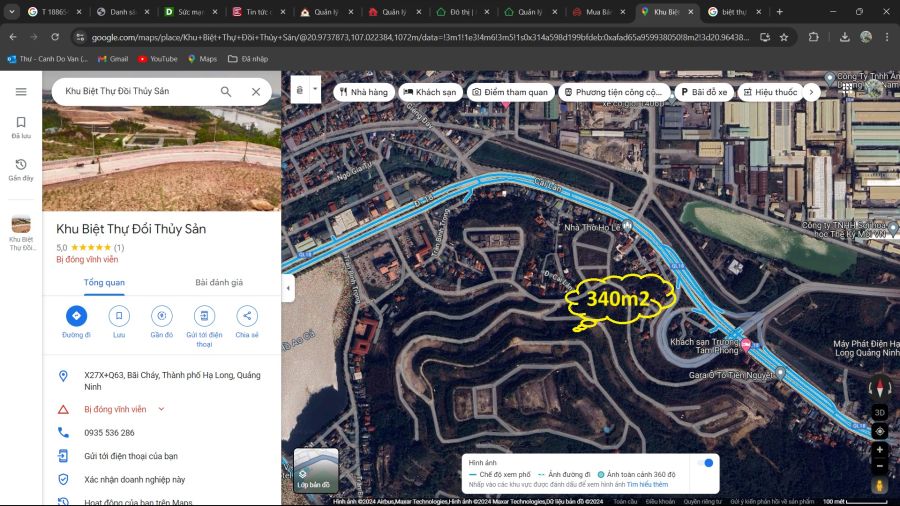Viewport: 900px width, 506px height.
Task: Collapse the side panel using arrow handle
Action: point(289,288)
